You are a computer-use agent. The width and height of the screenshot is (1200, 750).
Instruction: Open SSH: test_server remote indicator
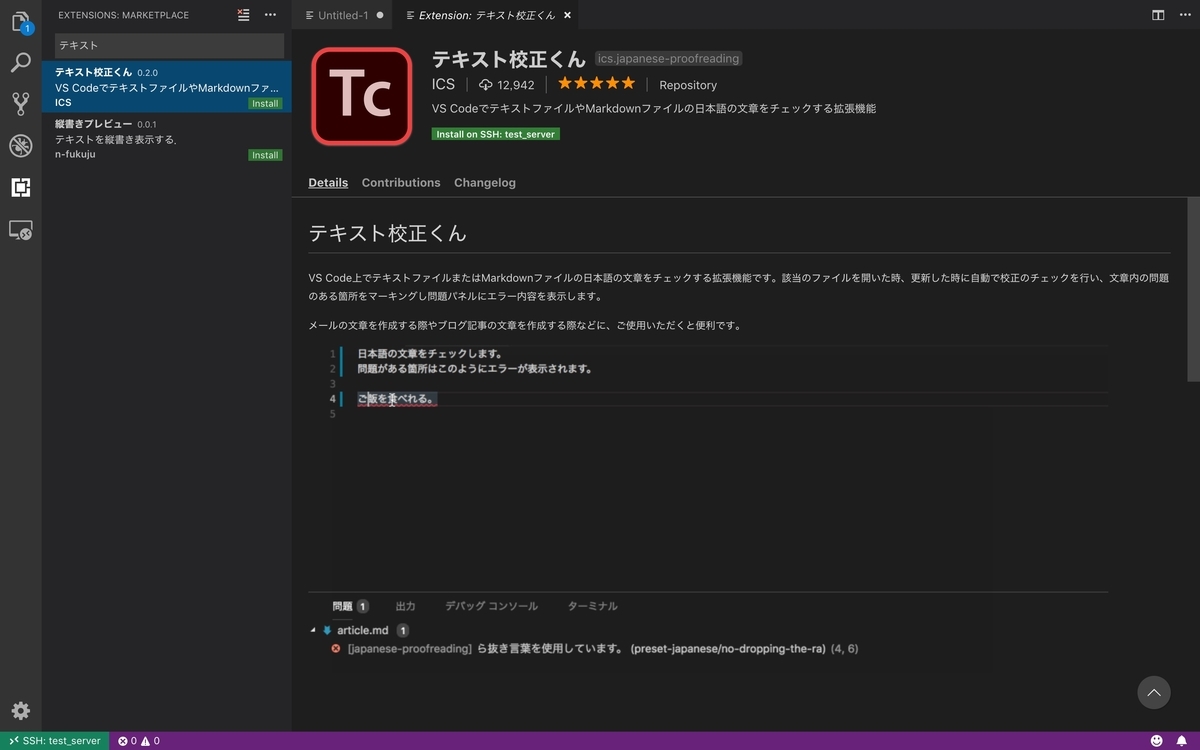pos(55,741)
